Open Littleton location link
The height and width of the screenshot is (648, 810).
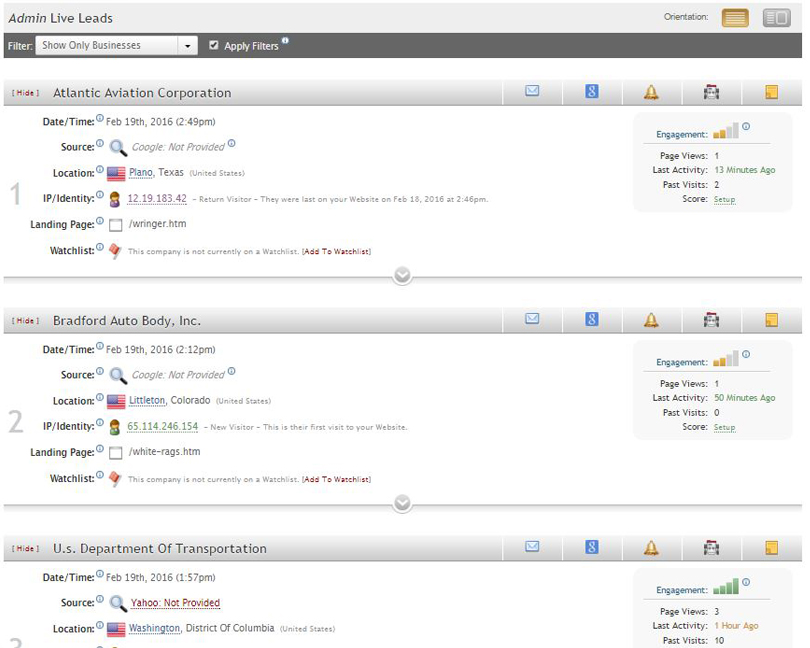click(x=147, y=400)
